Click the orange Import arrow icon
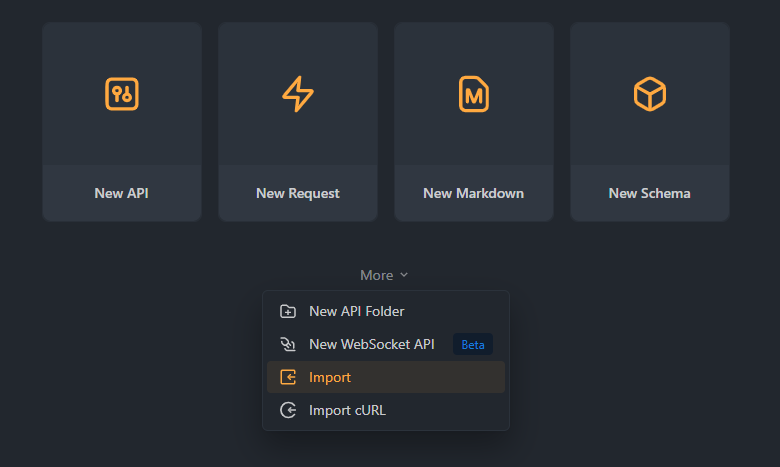Viewport: 780px width, 467px height. click(x=288, y=377)
